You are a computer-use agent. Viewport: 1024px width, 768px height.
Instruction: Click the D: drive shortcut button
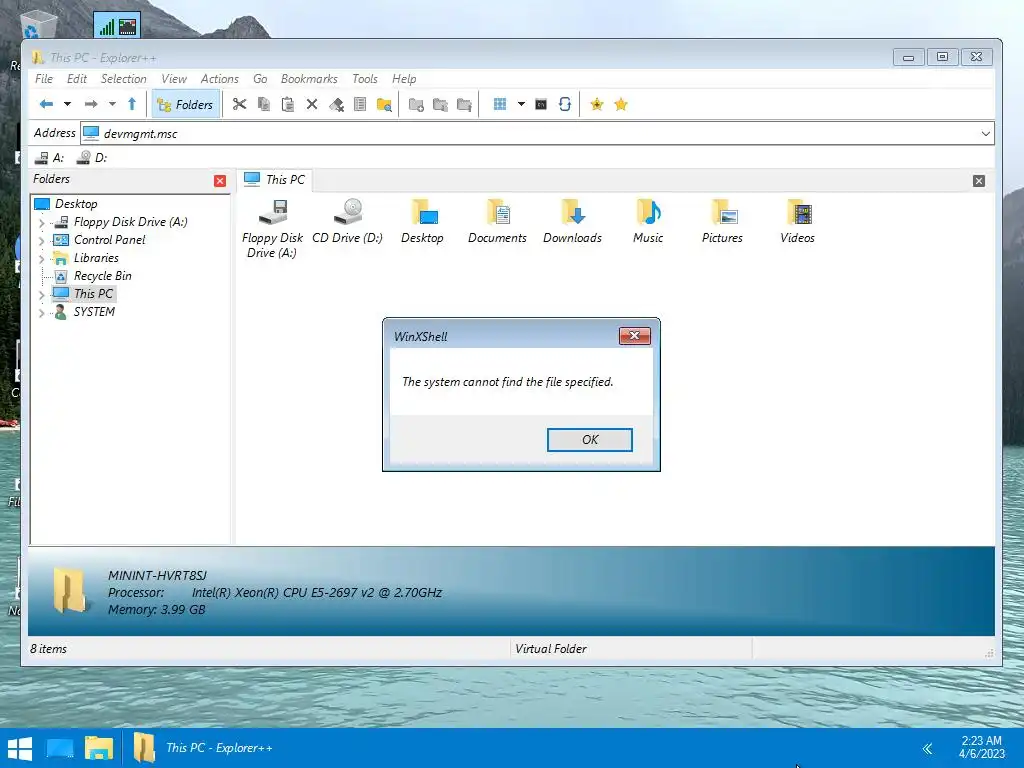[x=92, y=158]
